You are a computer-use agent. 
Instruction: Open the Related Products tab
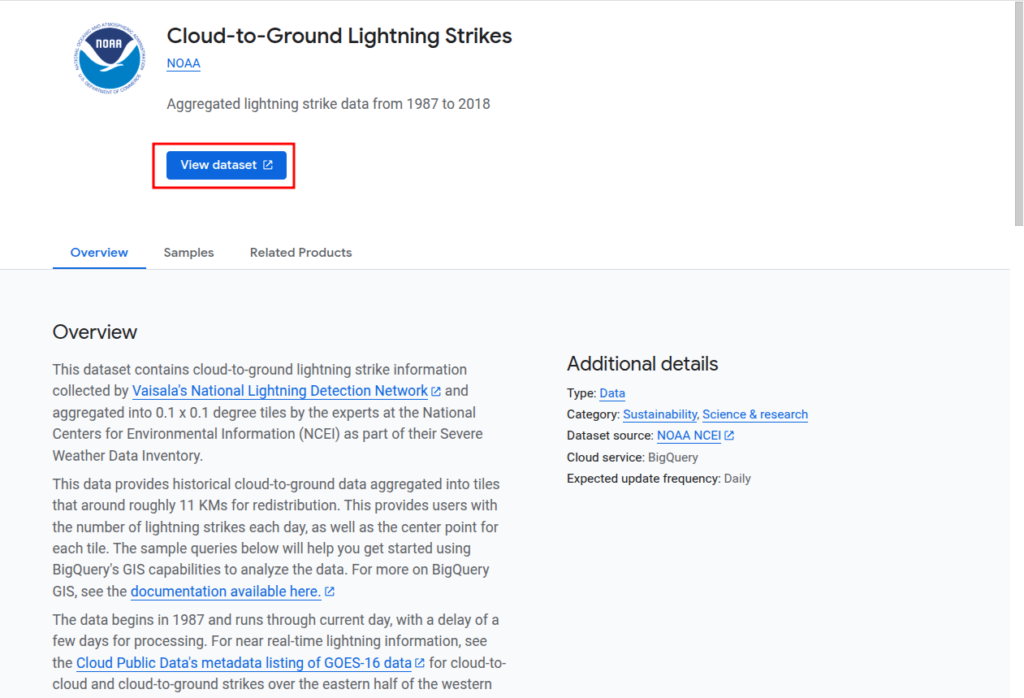coord(300,253)
